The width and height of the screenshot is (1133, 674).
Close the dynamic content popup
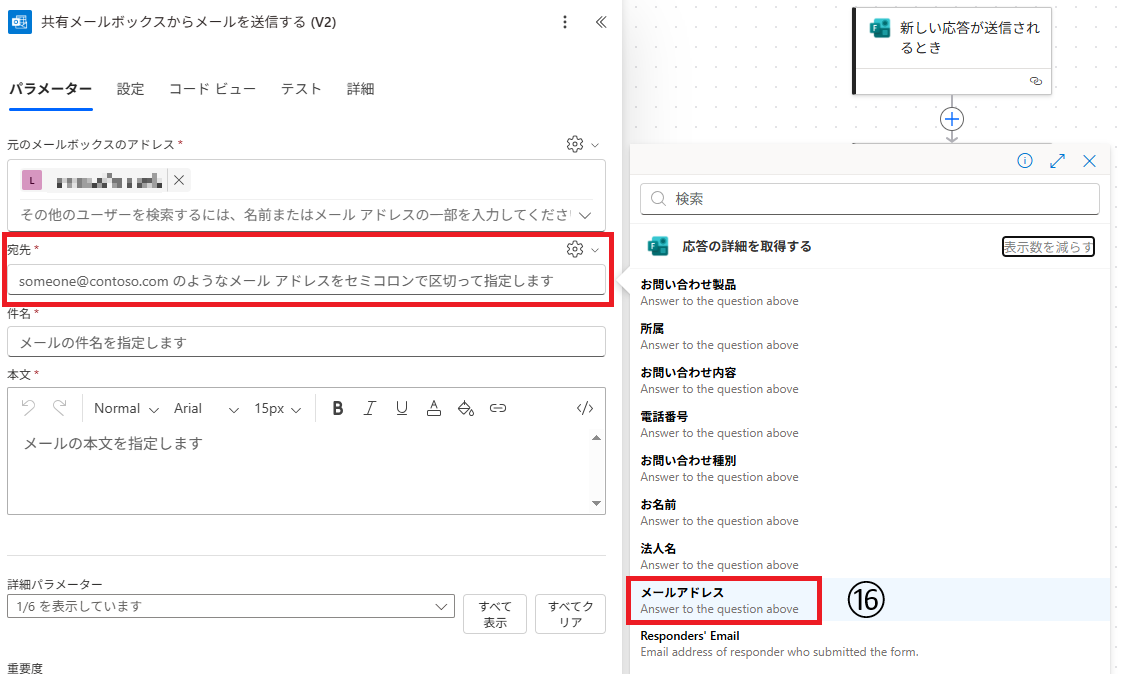[1090, 161]
